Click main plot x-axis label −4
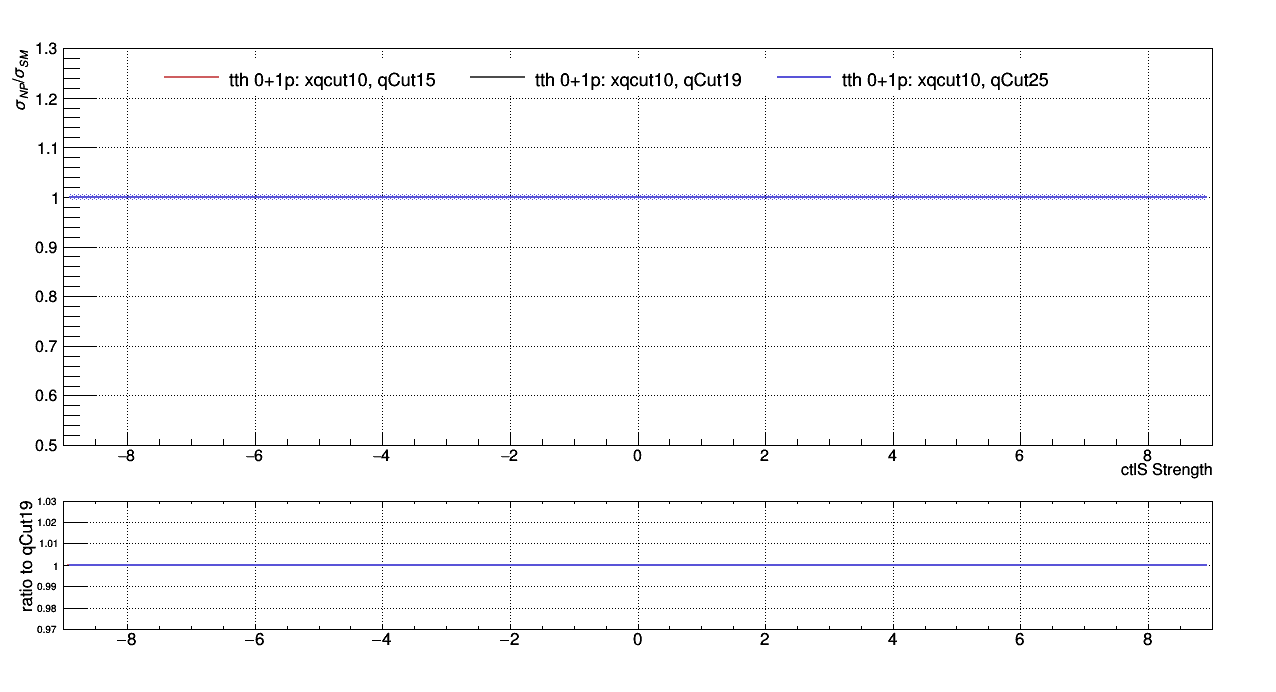This screenshot has width=1276, height=692. point(382,456)
